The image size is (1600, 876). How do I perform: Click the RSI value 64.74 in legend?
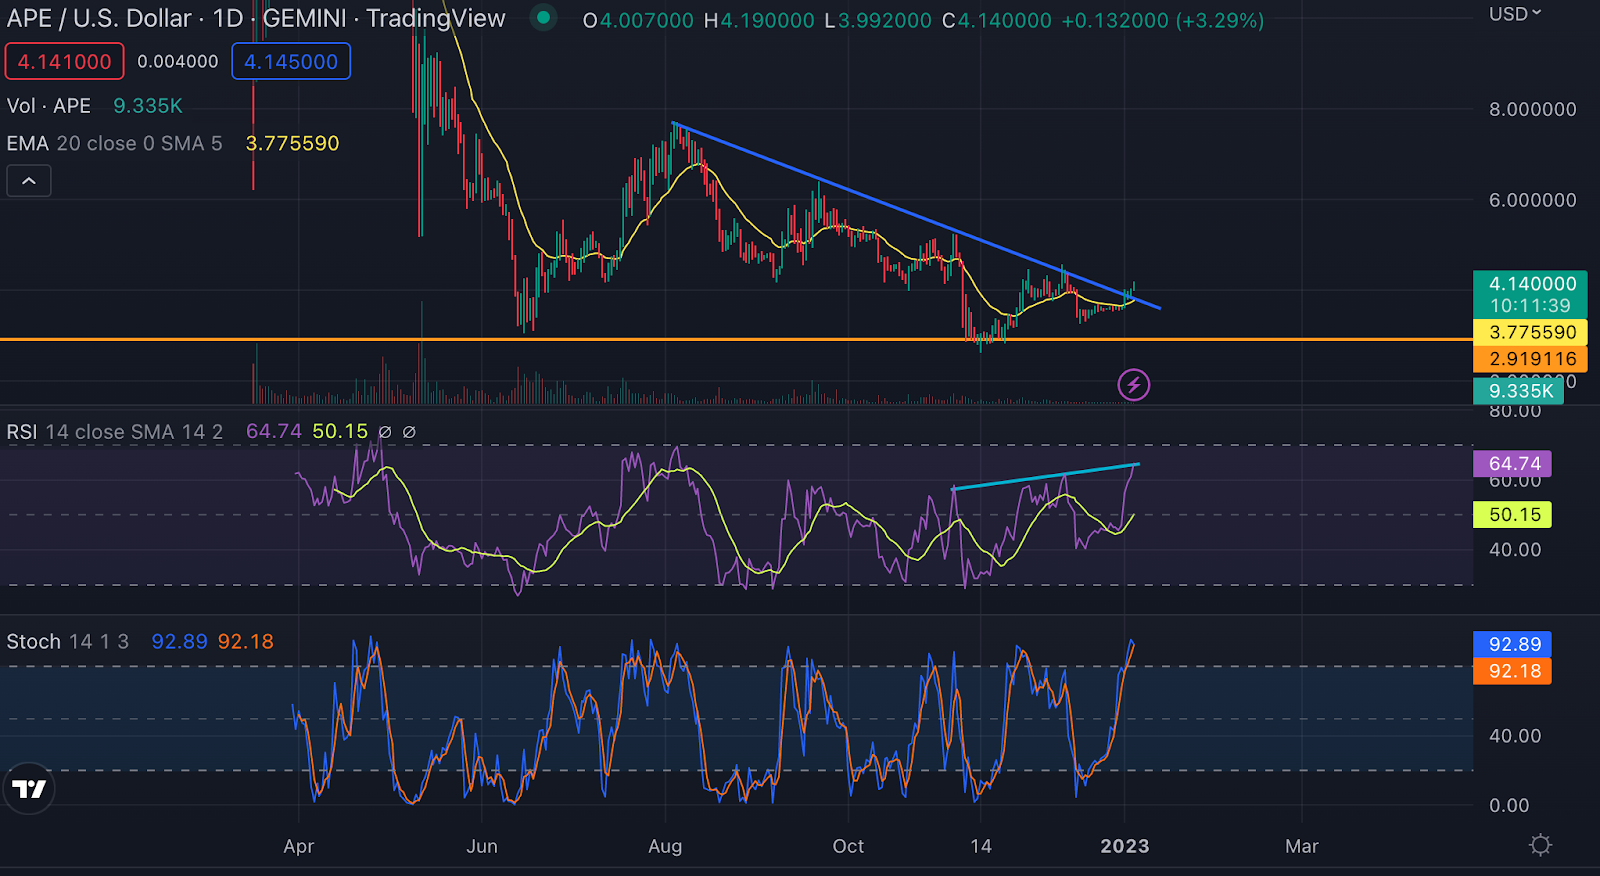coord(274,431)
